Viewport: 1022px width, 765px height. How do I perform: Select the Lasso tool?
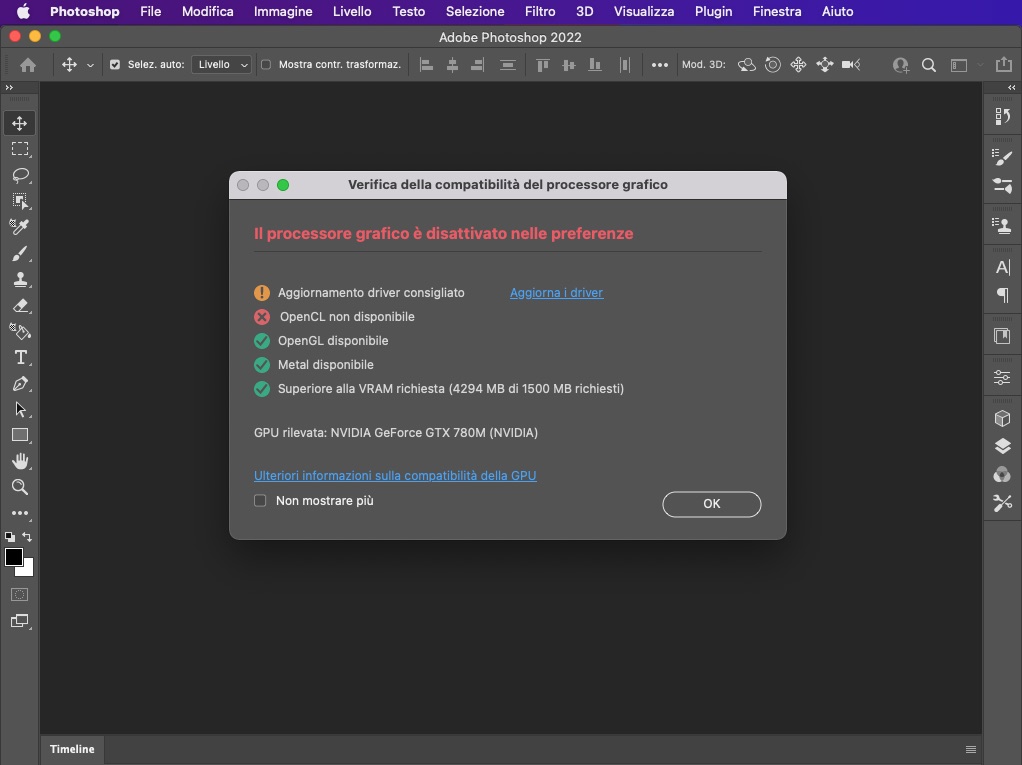(x=20, y=175)
